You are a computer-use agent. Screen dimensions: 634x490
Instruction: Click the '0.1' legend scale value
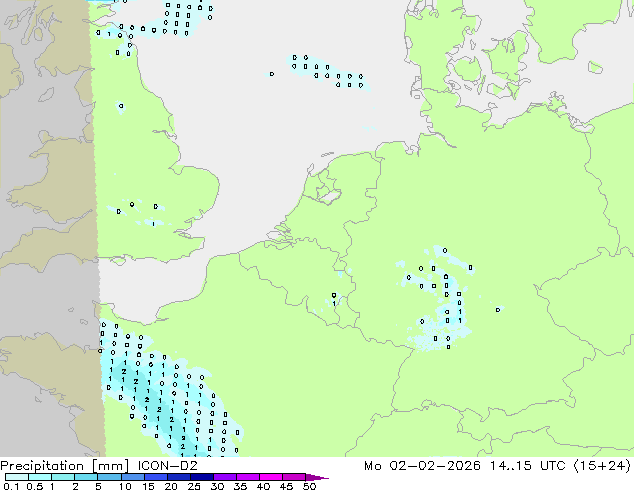click(x=11, y=486)
